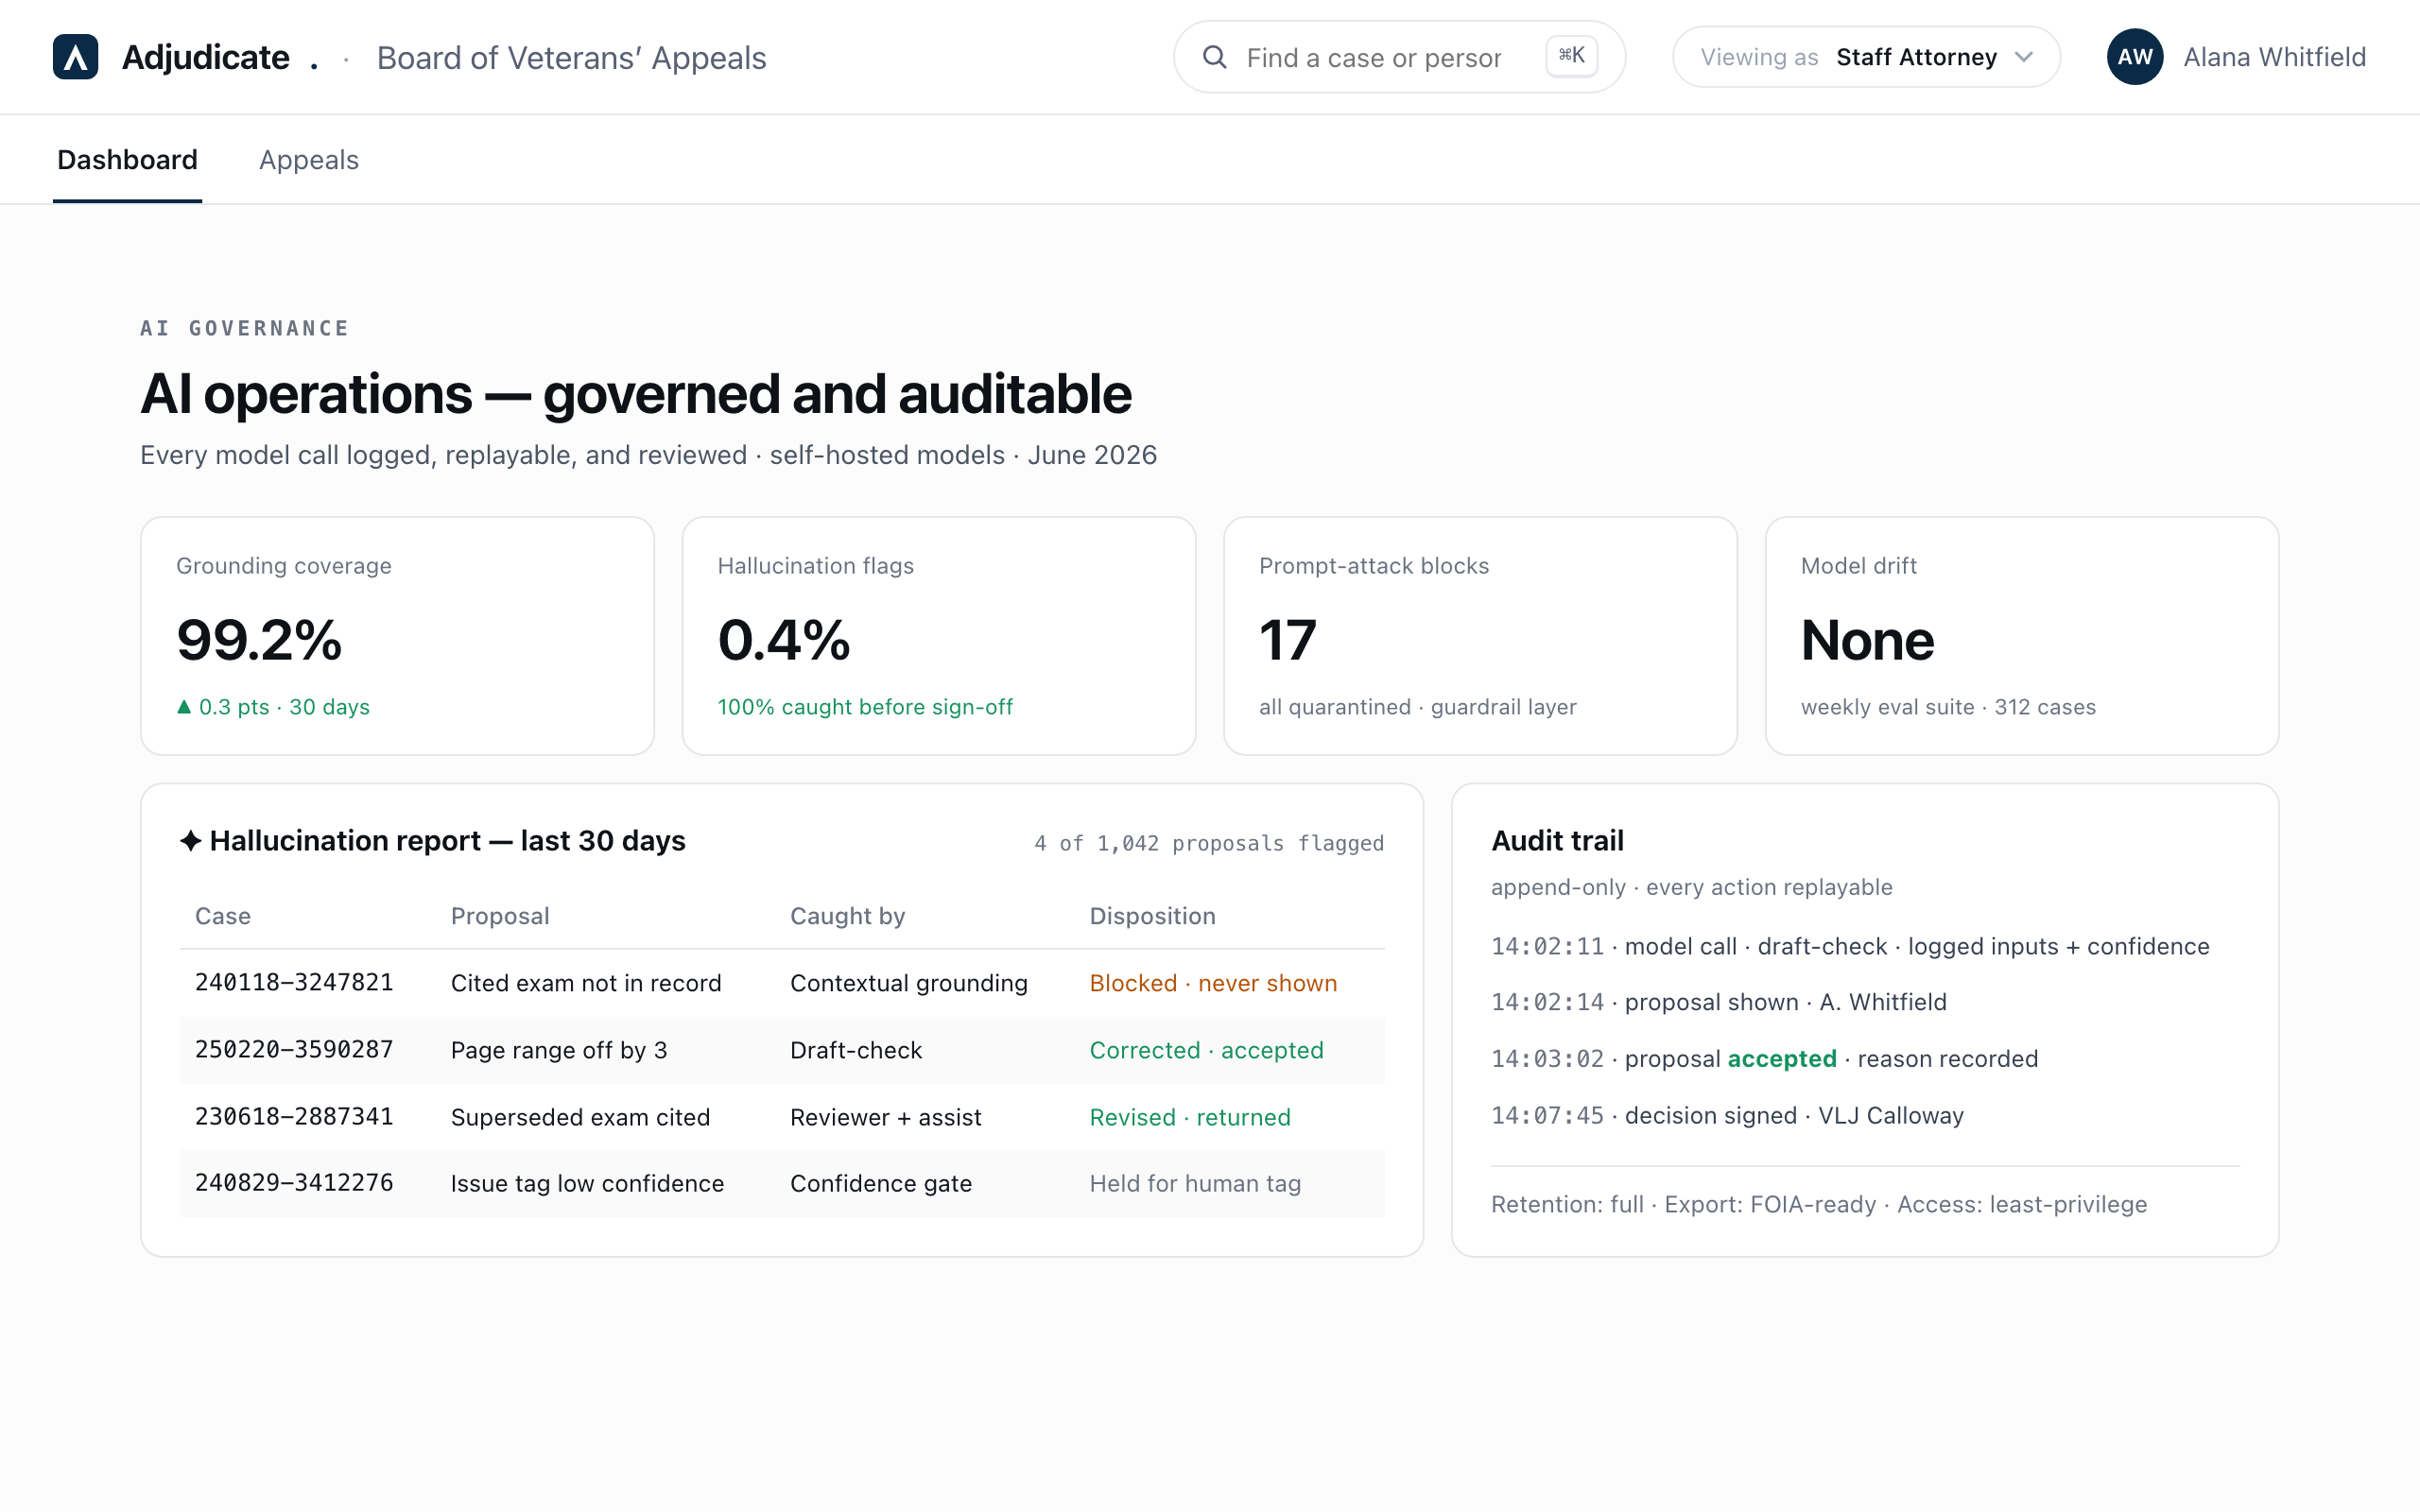Click the Proposal column header
The image size is (2420, 1512).
pyautogui.click(x=500, y=916)
